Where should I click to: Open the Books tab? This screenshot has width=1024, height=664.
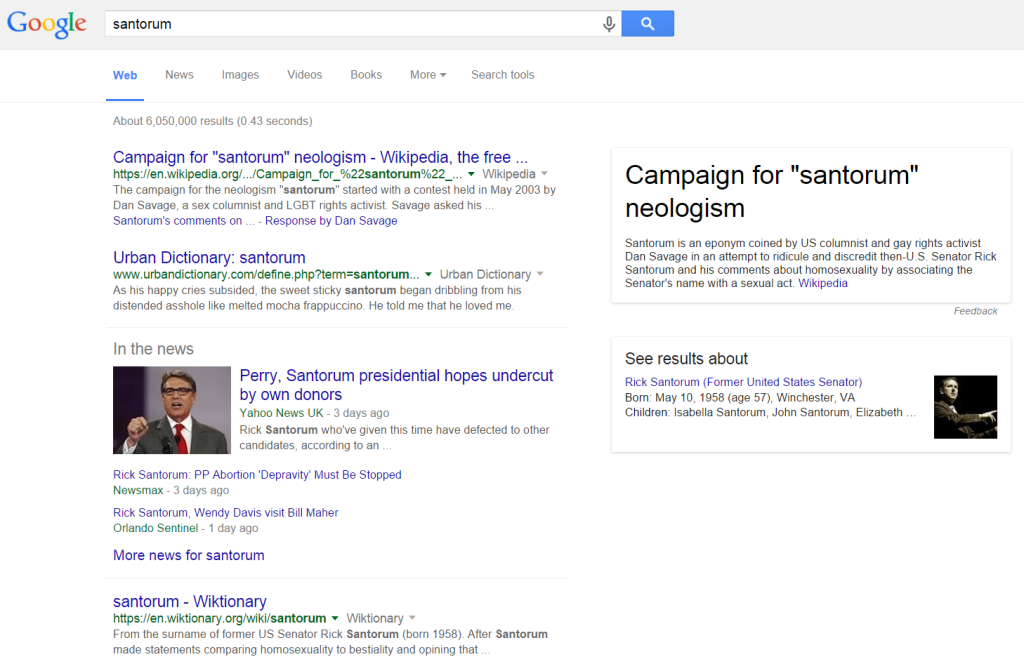366,74
